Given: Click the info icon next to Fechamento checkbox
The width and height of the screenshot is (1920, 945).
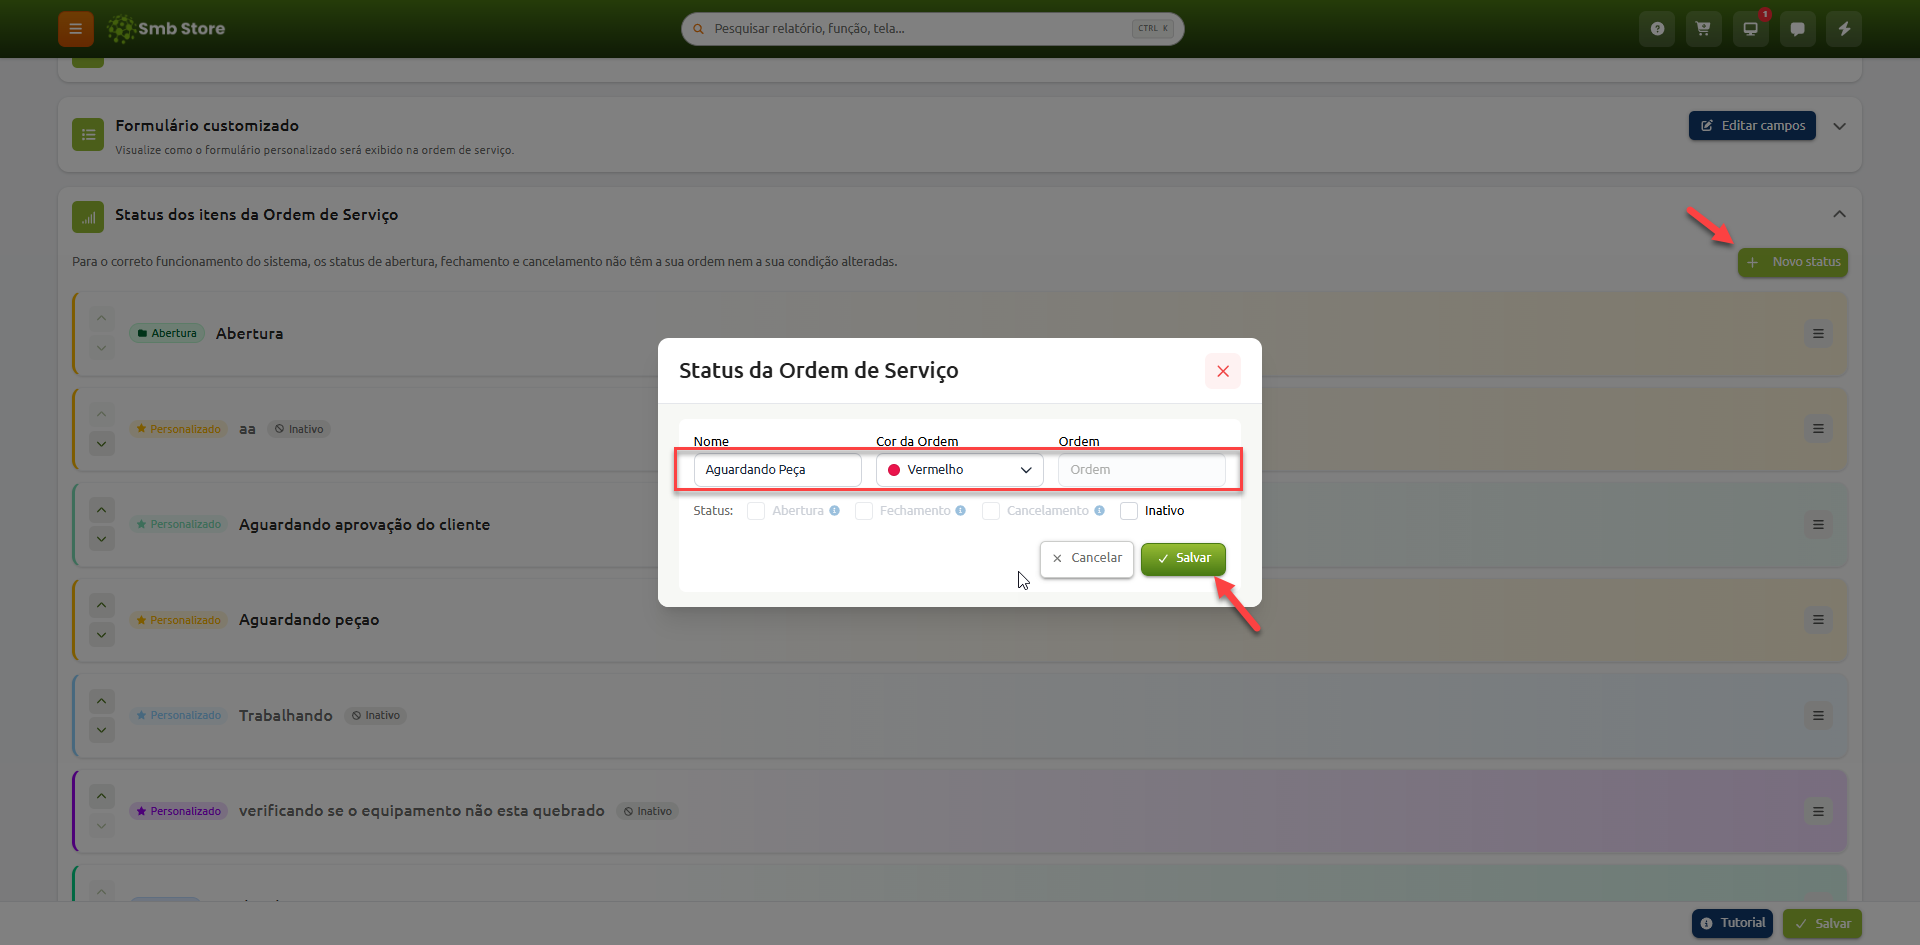Looking at the screenshot, I should tap(960, 511).
